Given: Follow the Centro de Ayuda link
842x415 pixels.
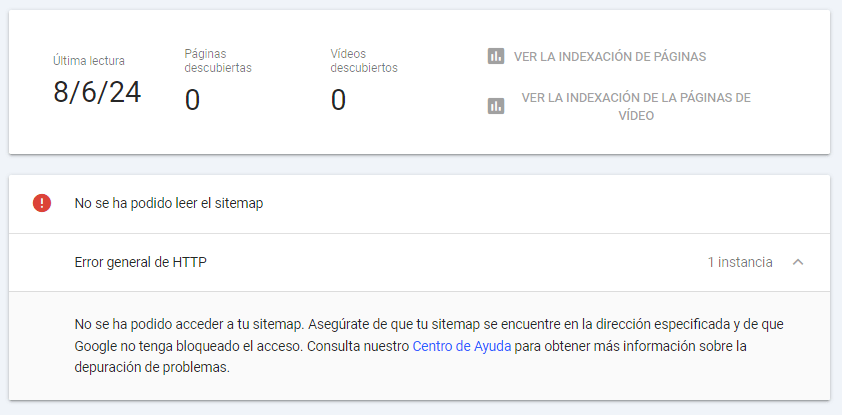Looking at the screenshot, I should pos(462,346).
